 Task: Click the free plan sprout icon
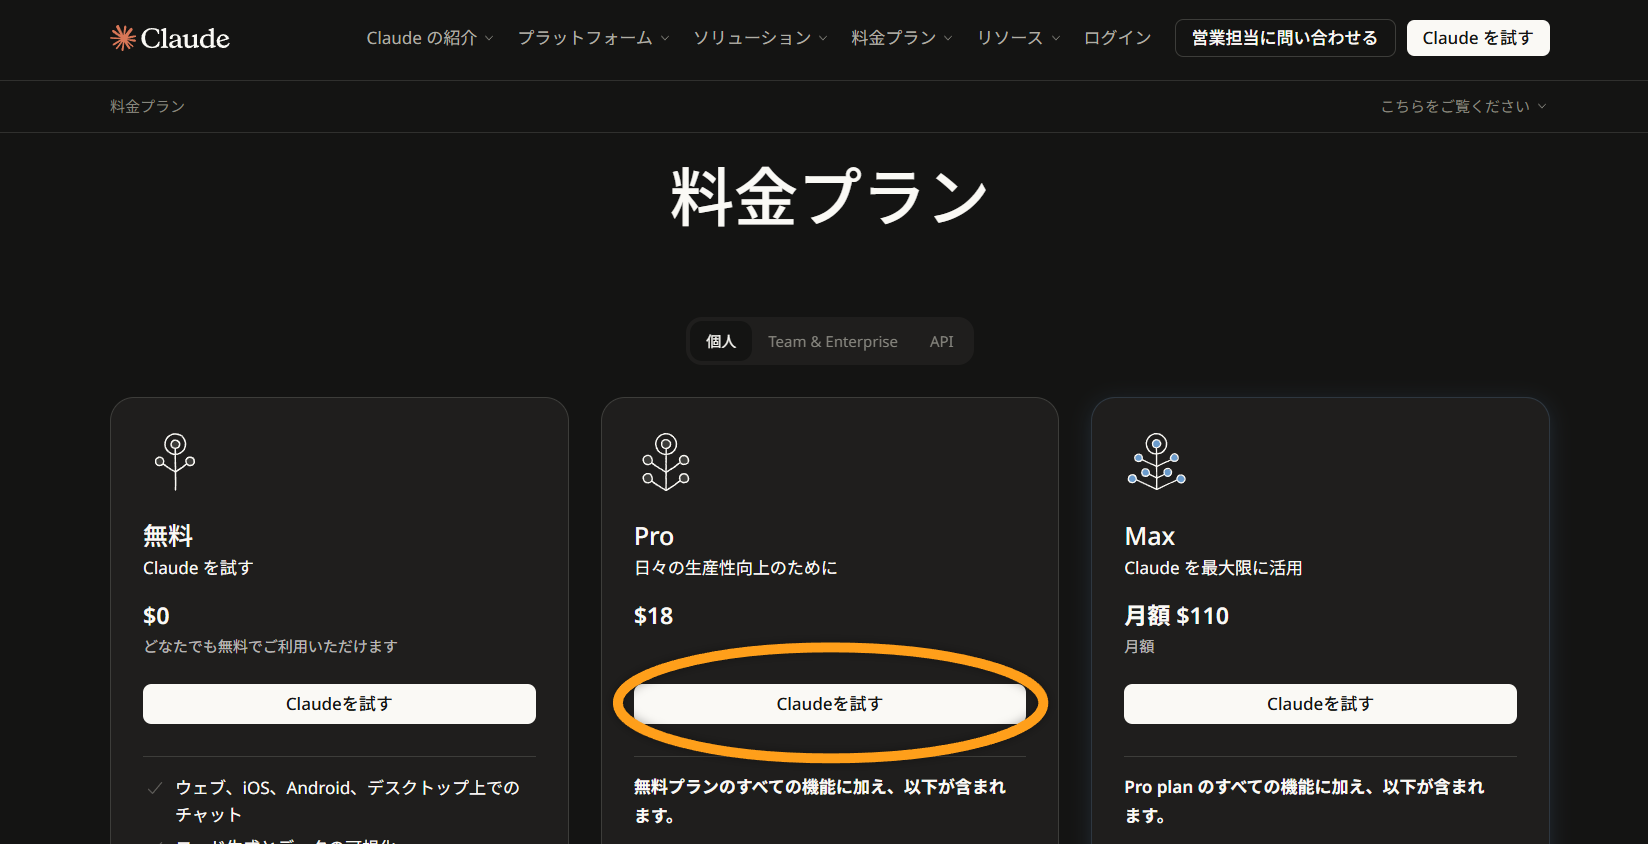coord(175,461)
